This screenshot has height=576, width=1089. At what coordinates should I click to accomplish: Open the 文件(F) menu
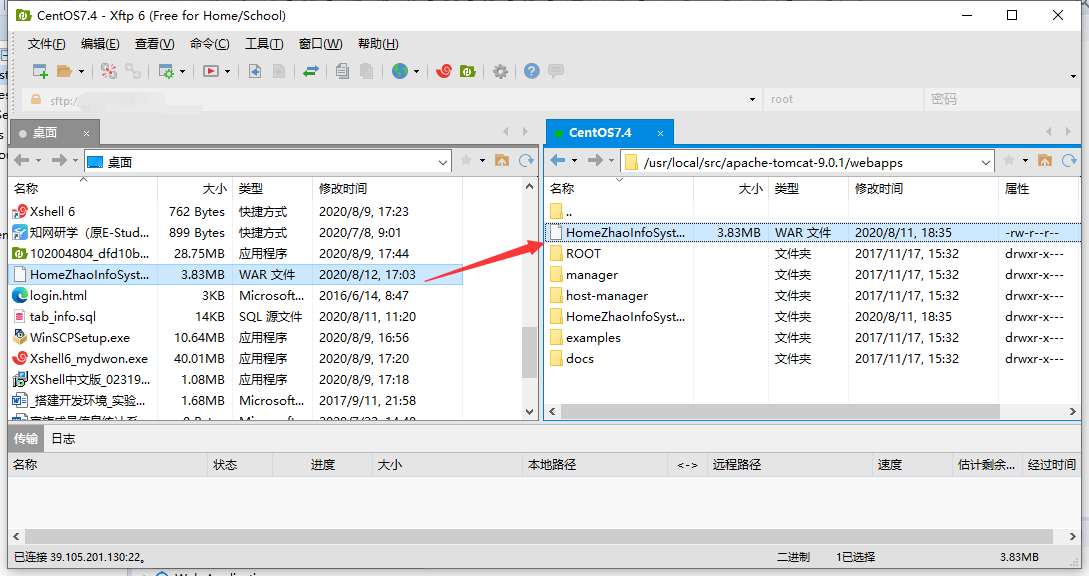pyautogui.click(x=47, y=44)
